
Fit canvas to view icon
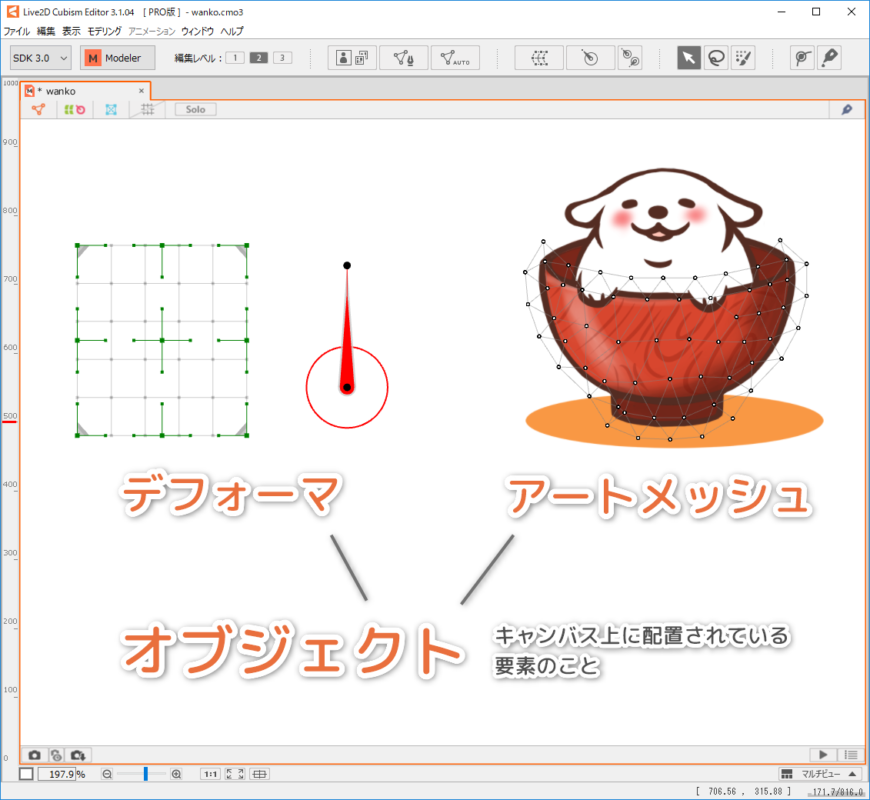pyautogui.click(x=235, y=774)
